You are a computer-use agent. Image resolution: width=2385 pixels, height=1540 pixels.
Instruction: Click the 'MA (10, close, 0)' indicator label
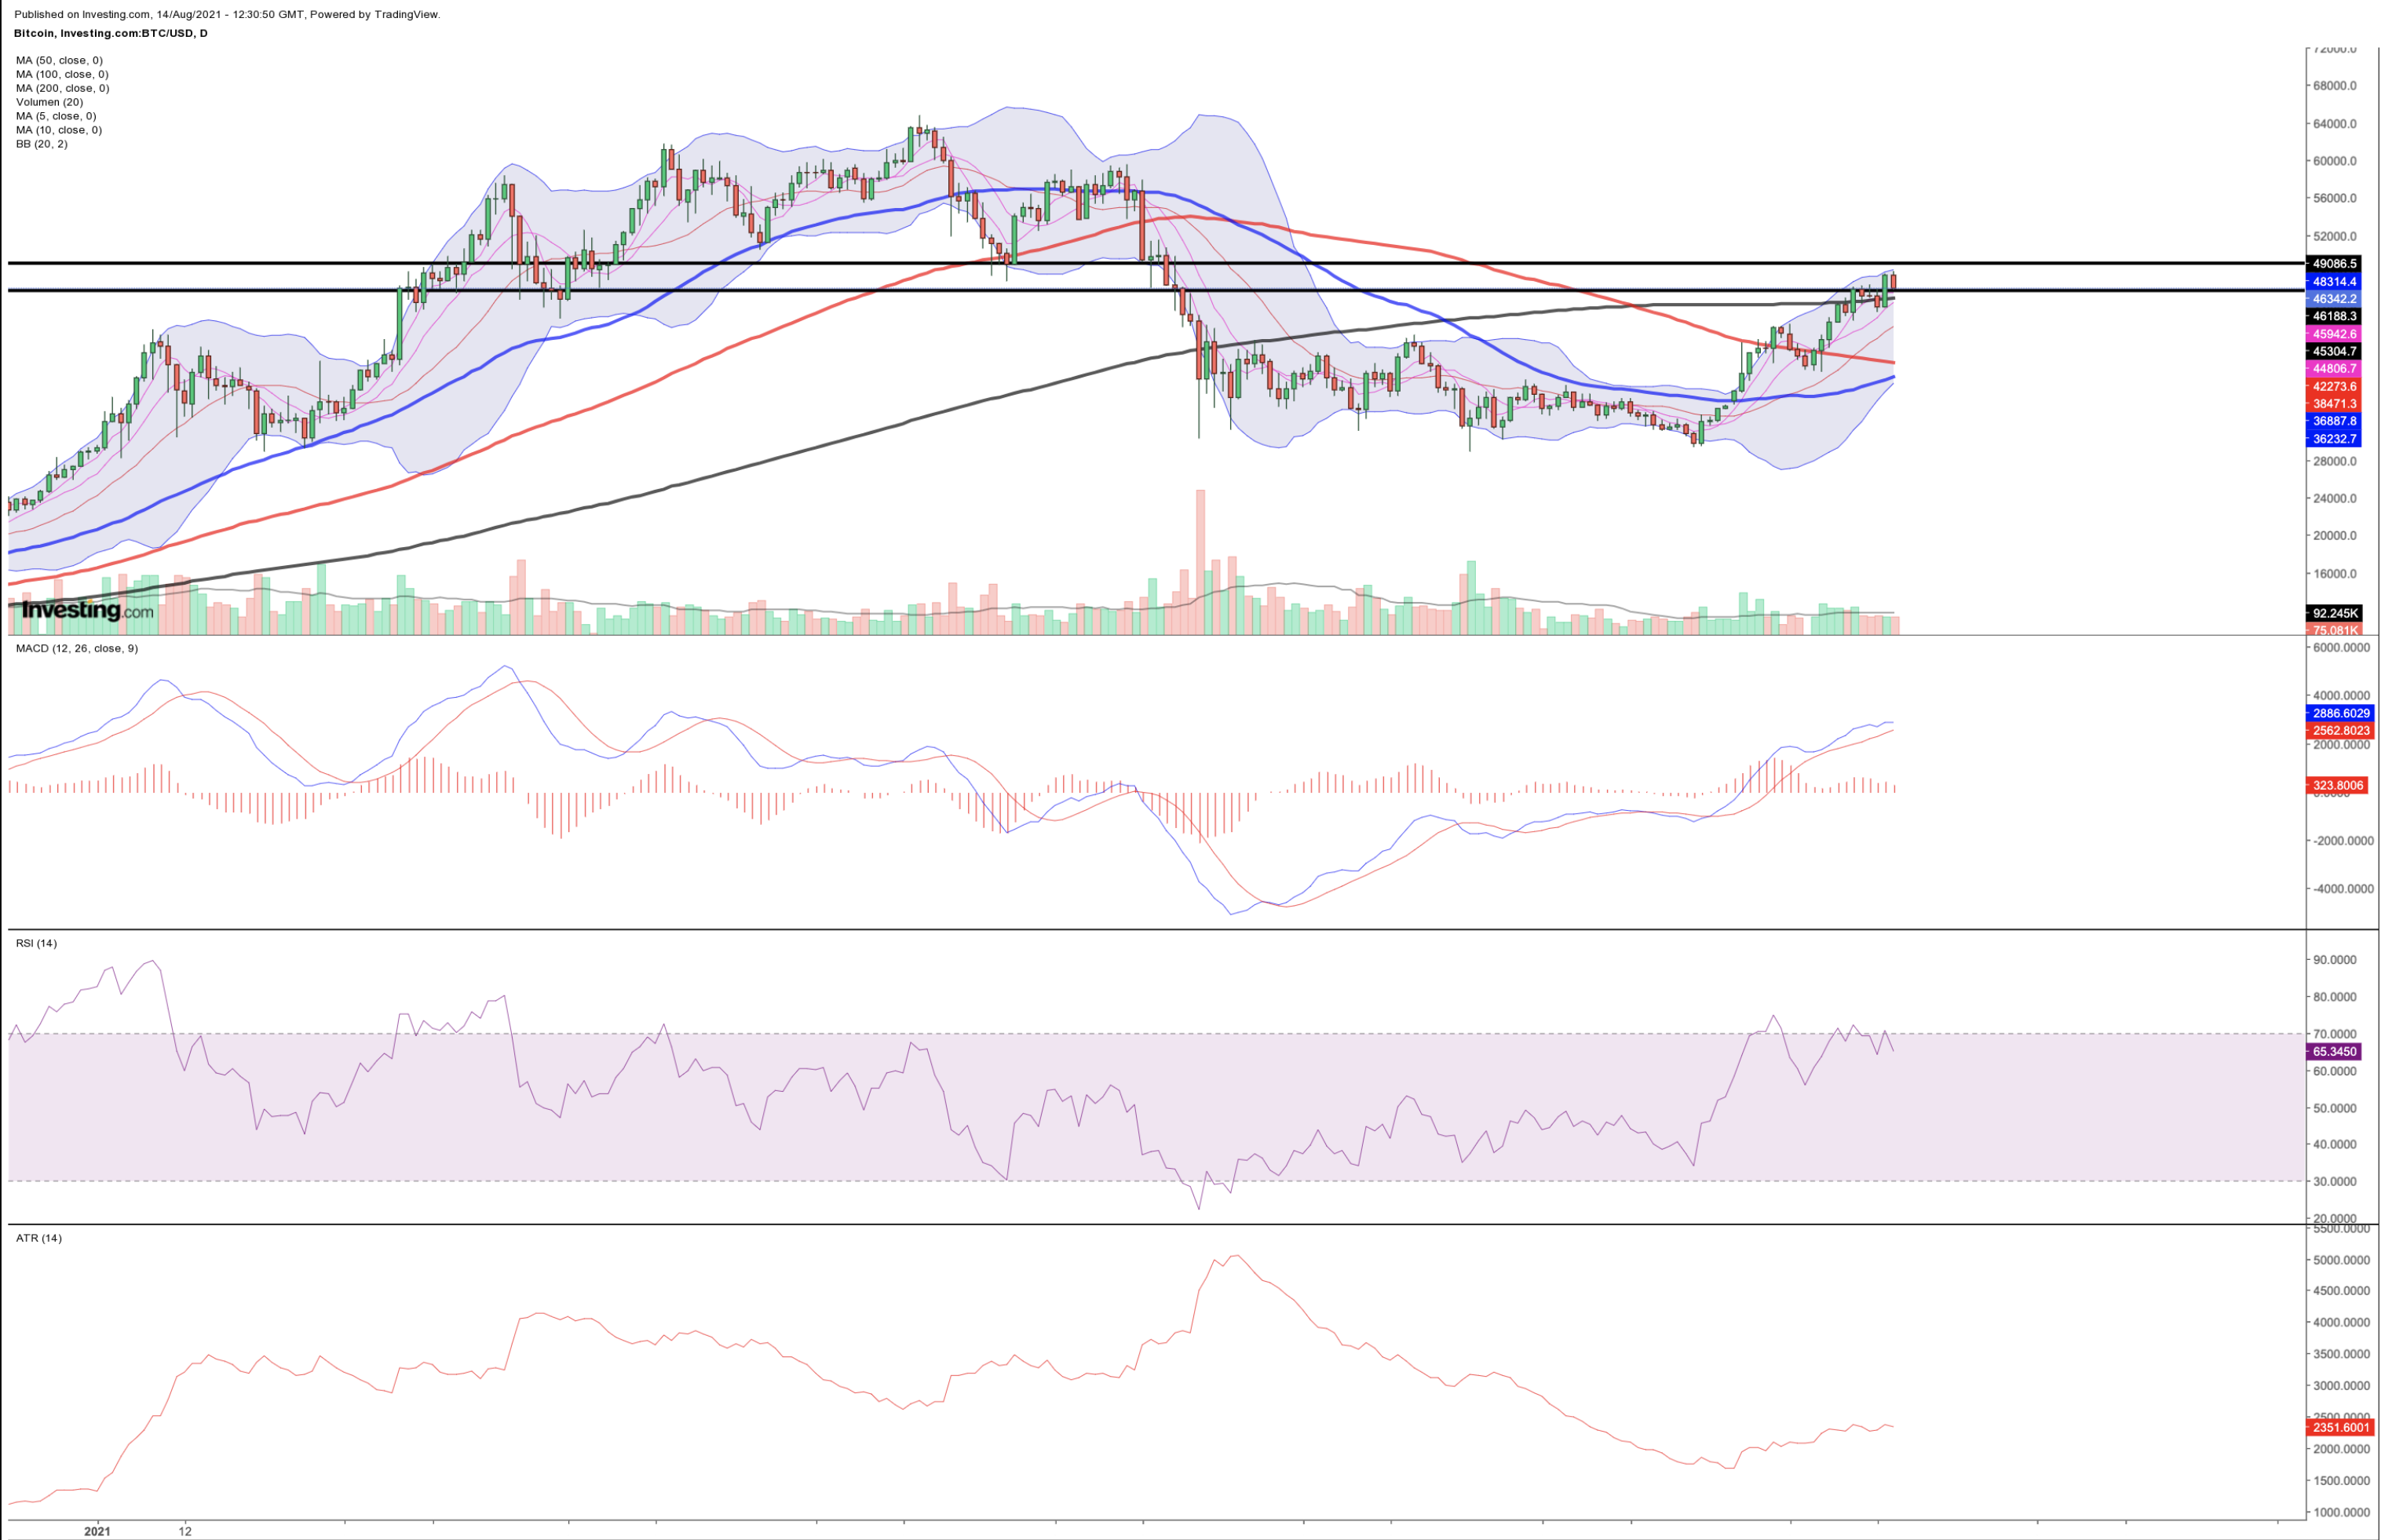59,130
